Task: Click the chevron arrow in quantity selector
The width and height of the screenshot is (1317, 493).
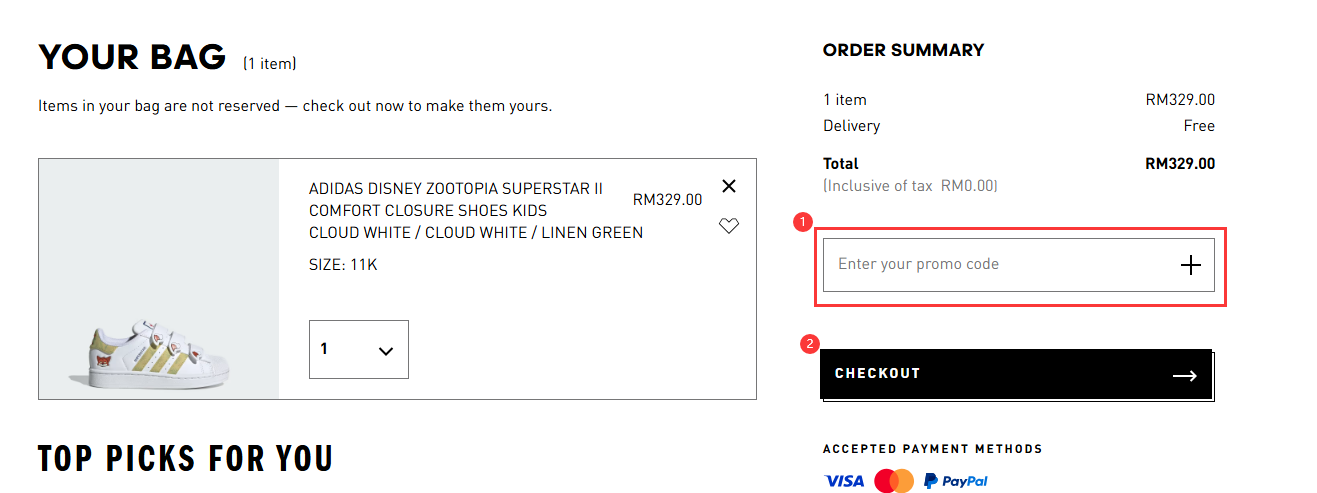Action: click(x=386, y=351)
